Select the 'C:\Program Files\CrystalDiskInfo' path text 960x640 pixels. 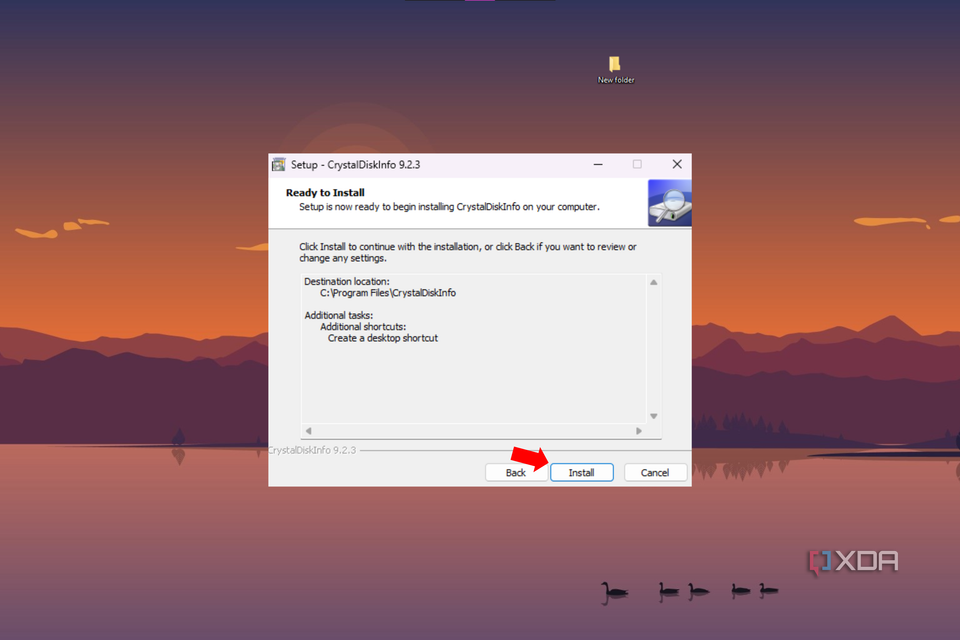(x=388, y=293)
